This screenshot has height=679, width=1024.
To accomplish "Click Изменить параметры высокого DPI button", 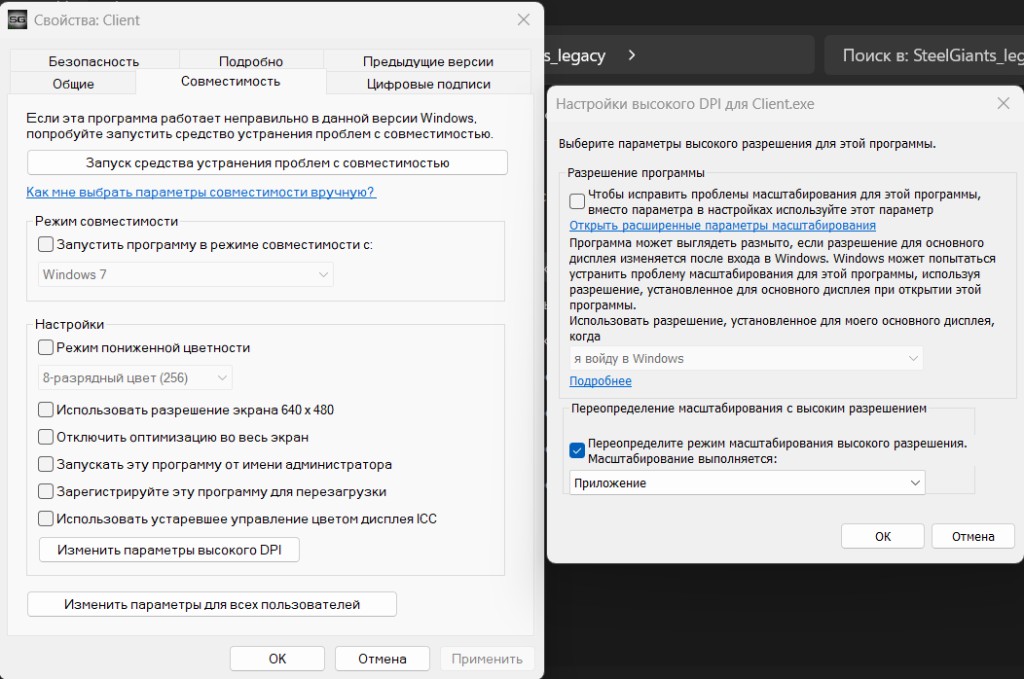I will point(168,549).
